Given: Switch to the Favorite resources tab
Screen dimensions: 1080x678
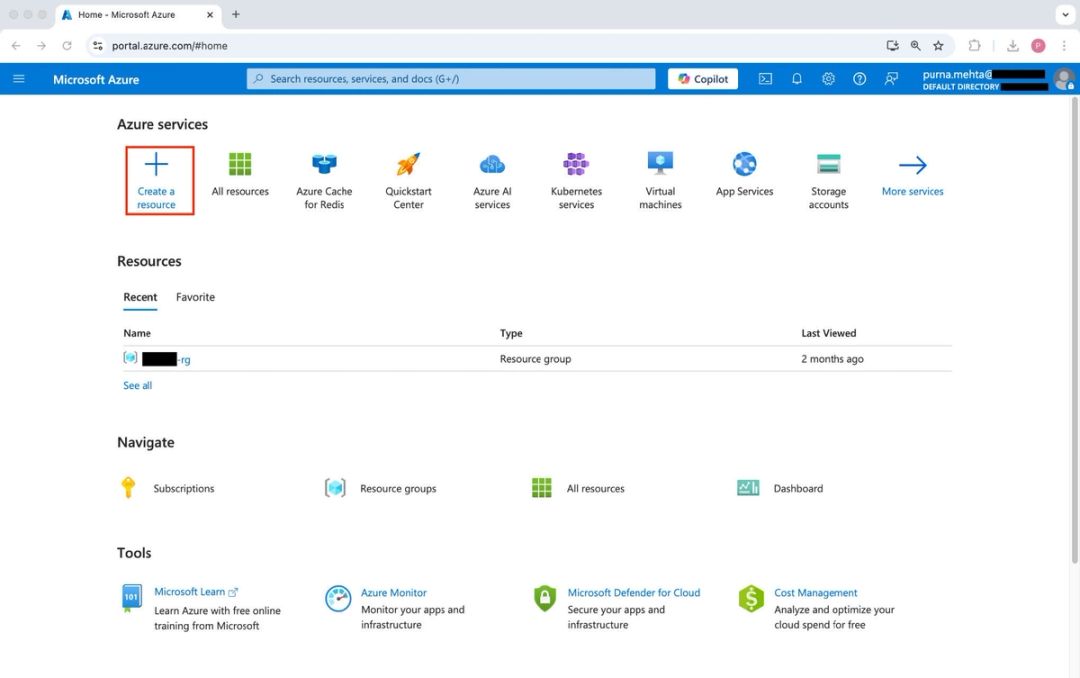Looking at the screenshot, I should 195,297.
